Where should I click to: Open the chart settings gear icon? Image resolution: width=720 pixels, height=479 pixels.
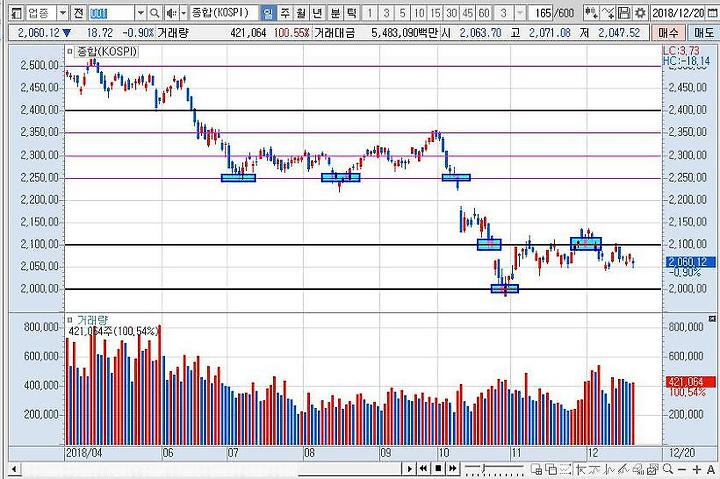point(640,13)
